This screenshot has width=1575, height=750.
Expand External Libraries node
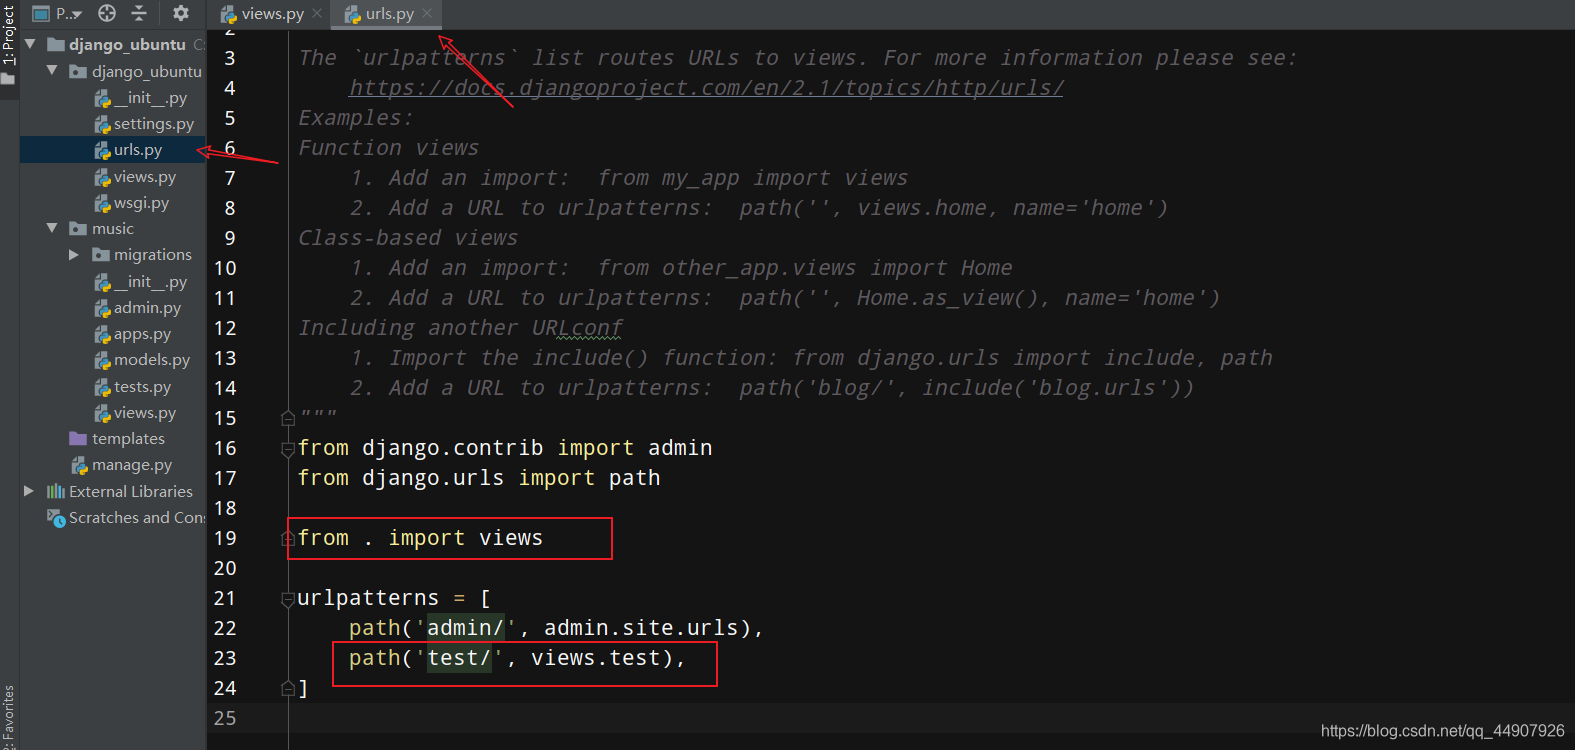tap(29, 491)
